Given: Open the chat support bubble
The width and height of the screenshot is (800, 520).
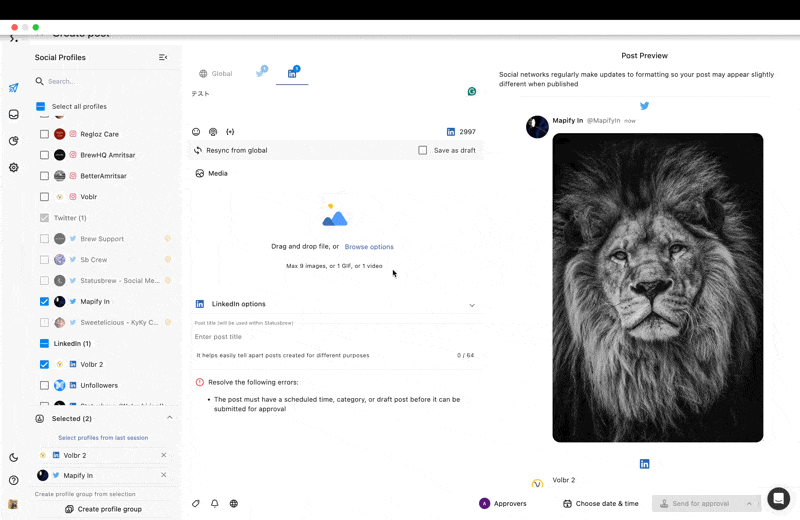Looking at the screenshot, I should click(779, 498).
